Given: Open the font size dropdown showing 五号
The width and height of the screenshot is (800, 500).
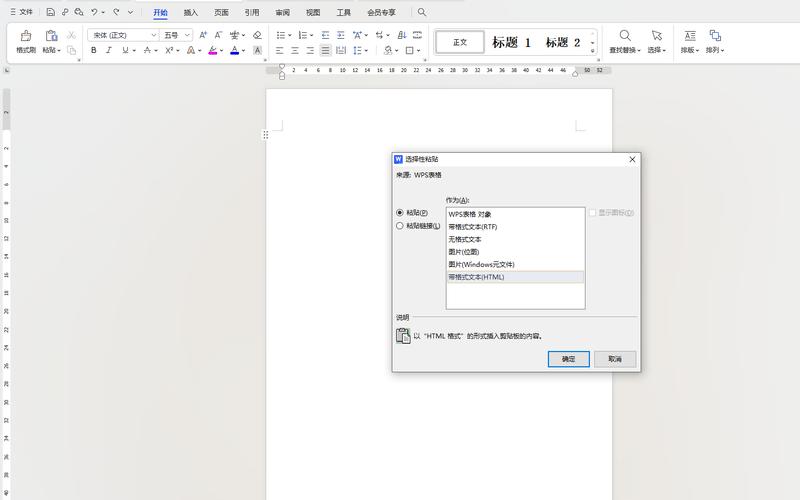Looking at the screenshot, I should point(176,35).
